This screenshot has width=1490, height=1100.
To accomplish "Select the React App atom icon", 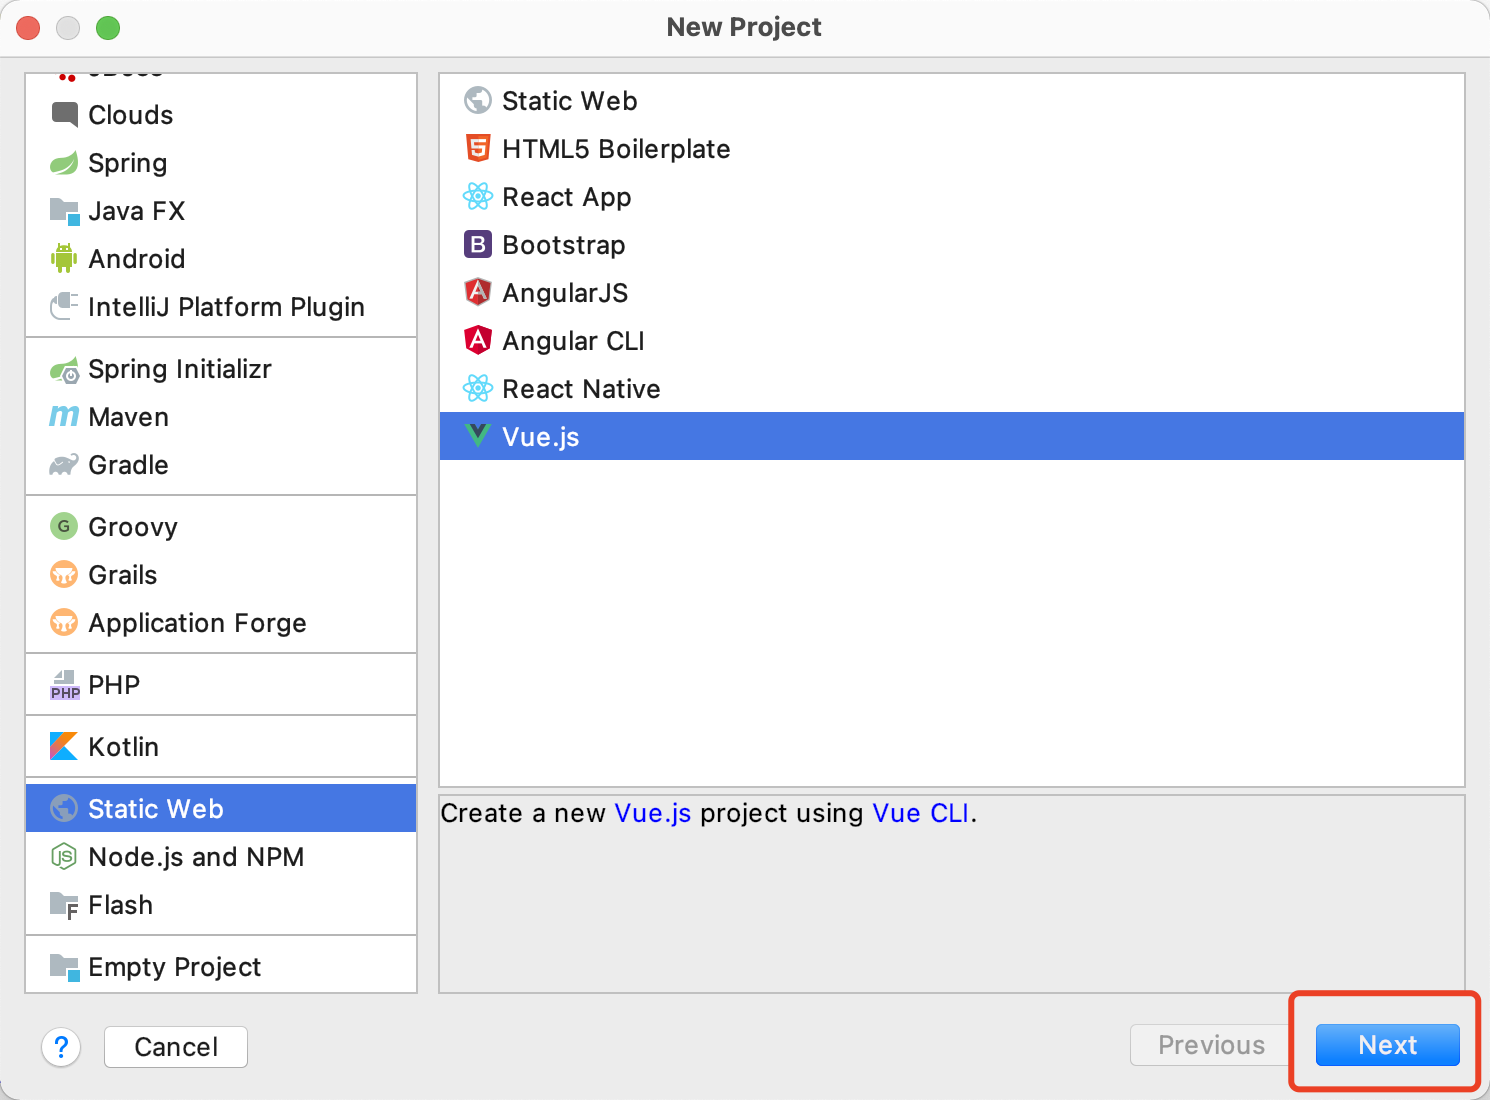I will point(478,197).
